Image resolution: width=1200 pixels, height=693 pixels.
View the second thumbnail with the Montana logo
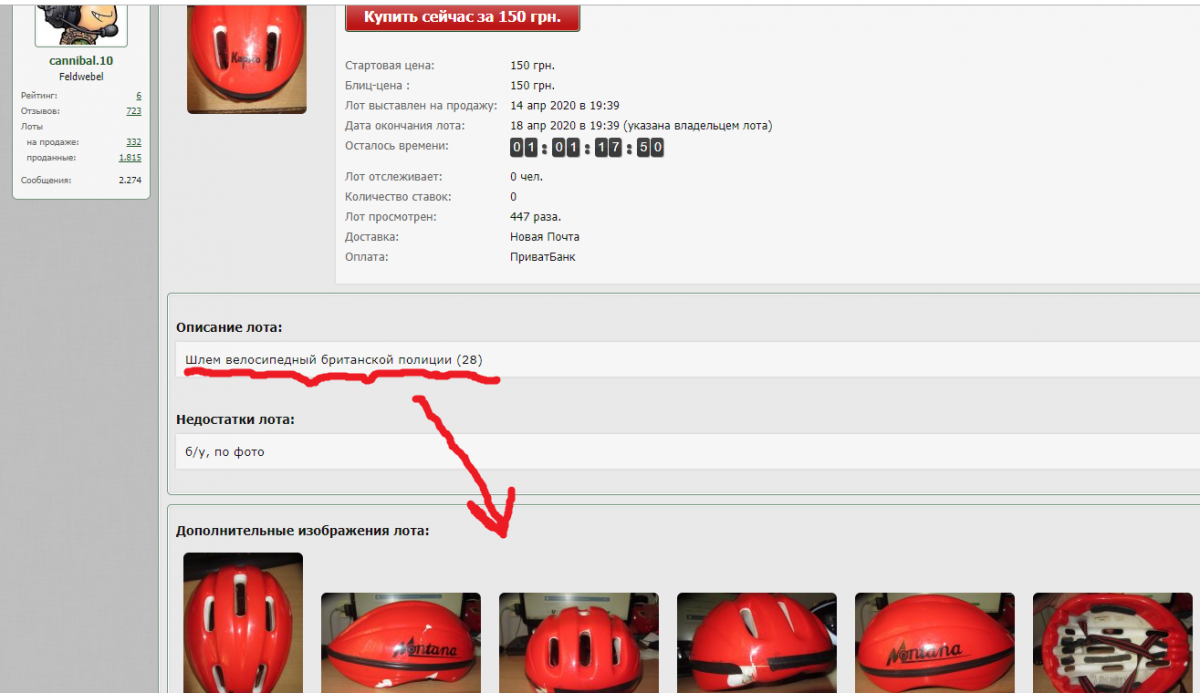[x=401, y=643]
